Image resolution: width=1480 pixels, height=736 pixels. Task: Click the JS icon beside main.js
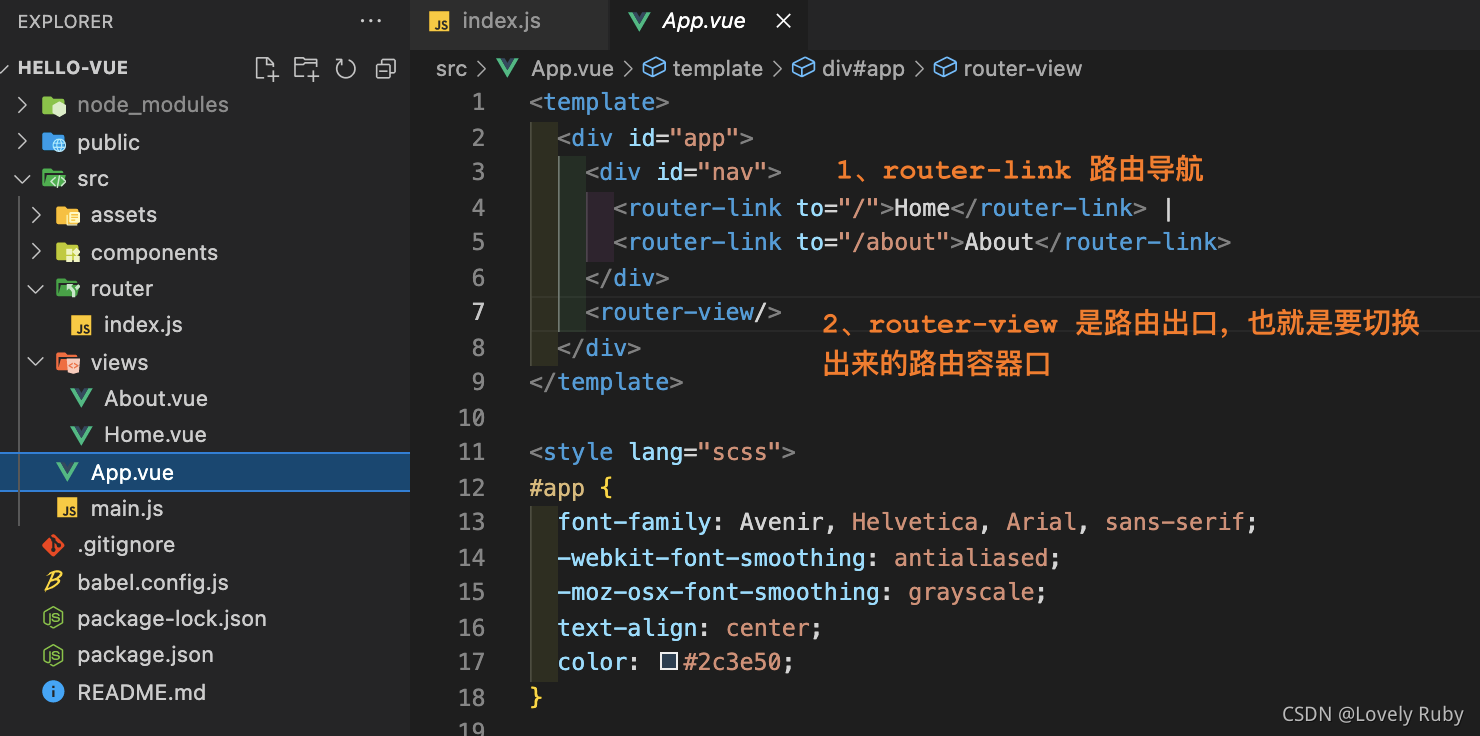tap(68, 508)
